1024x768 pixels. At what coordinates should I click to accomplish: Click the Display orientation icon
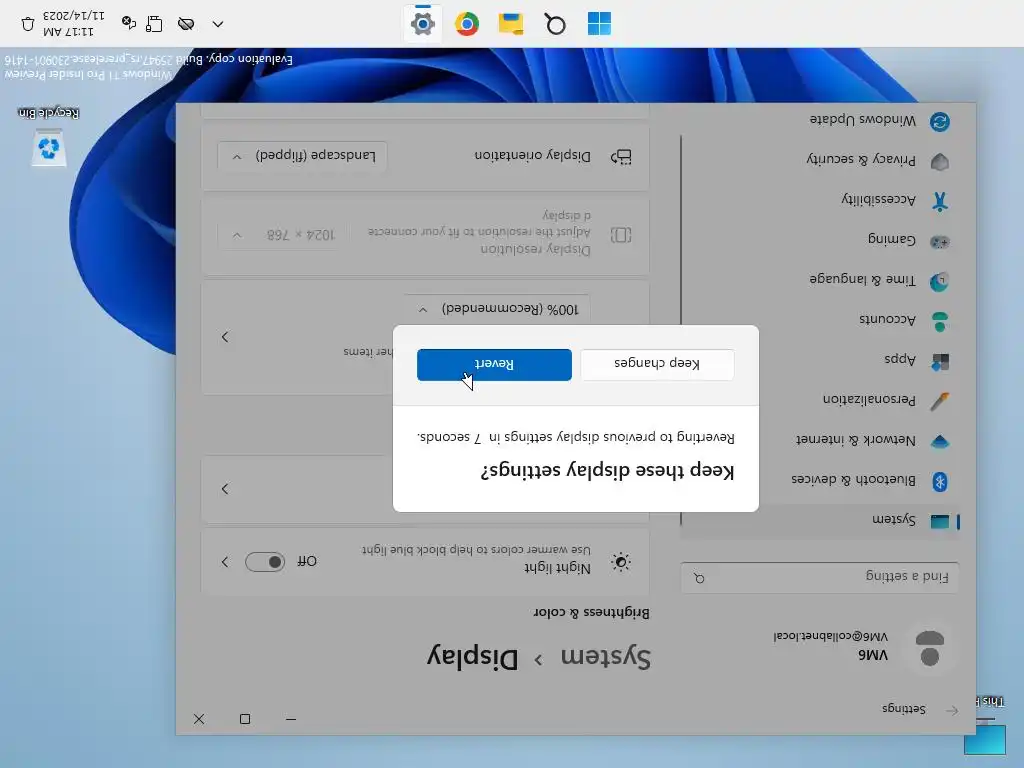(x=620, y=156)
